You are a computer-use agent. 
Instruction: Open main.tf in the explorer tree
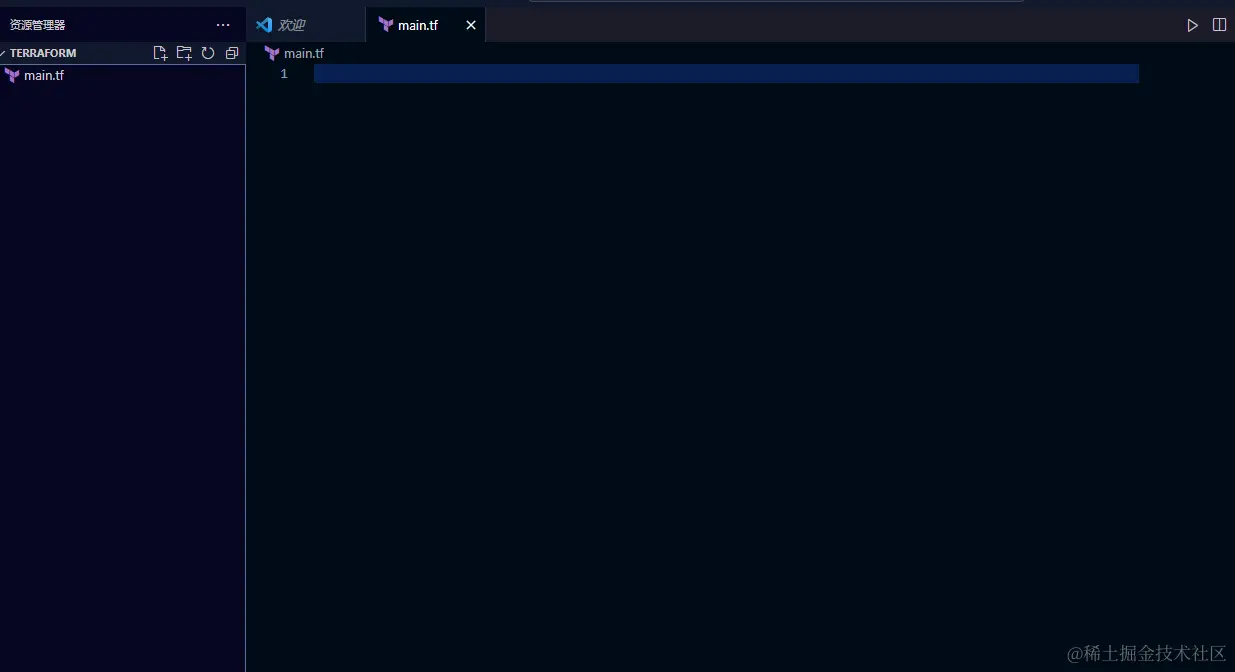point(122,75)
